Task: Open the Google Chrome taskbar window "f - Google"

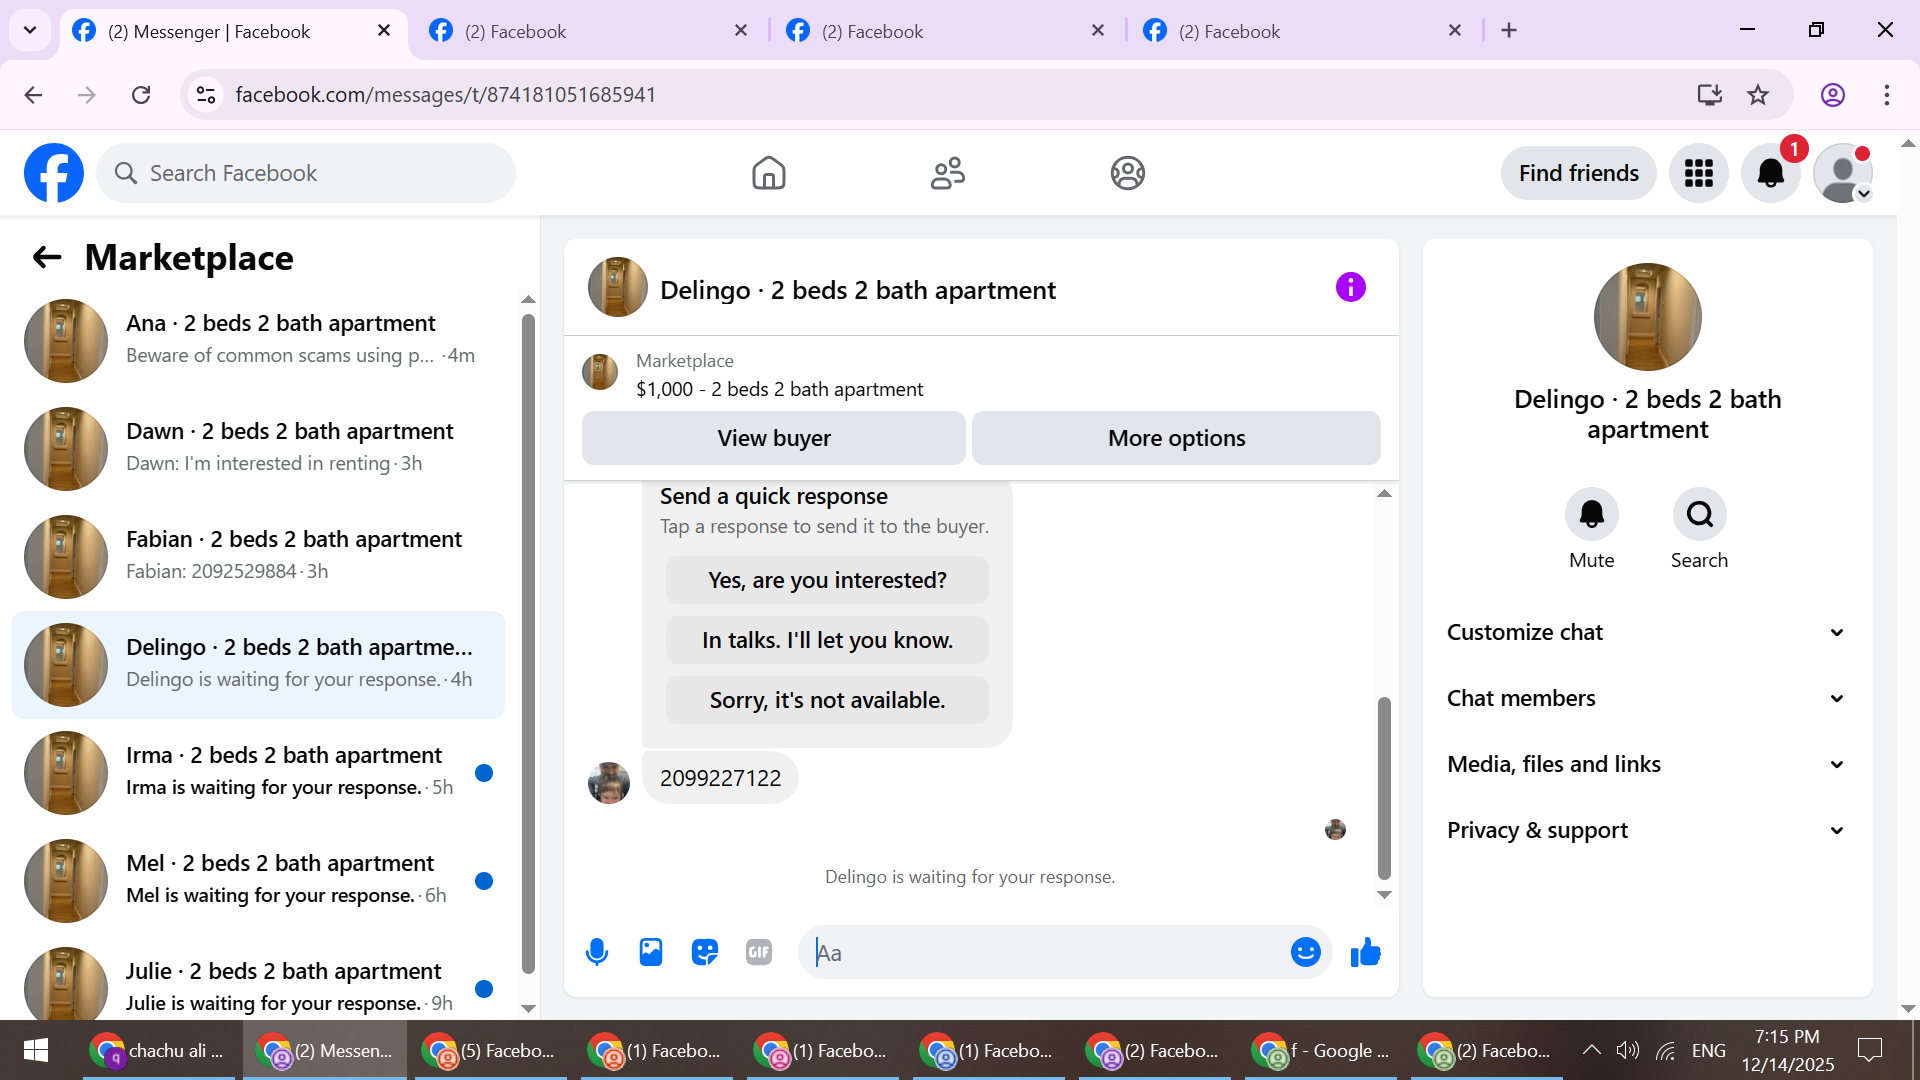Action: point(1320,1050)
